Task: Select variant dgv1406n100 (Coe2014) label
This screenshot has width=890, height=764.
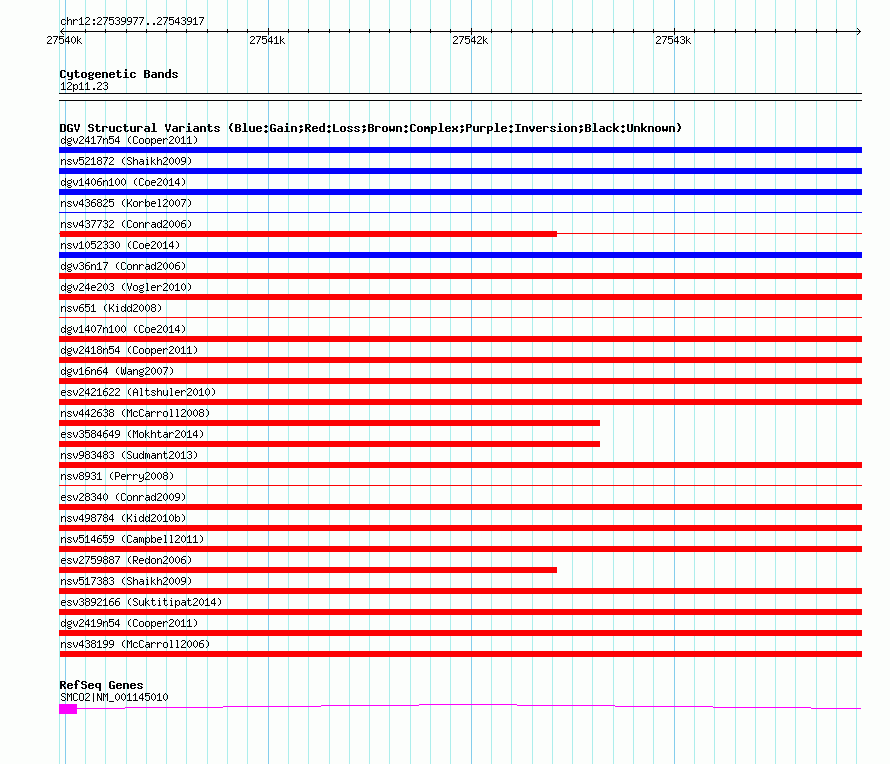Action: click(x=123, y=182)
